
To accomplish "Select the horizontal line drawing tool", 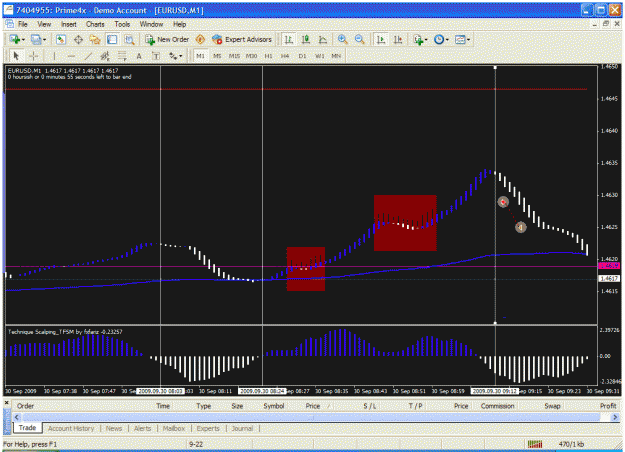I will pos(71,56).
